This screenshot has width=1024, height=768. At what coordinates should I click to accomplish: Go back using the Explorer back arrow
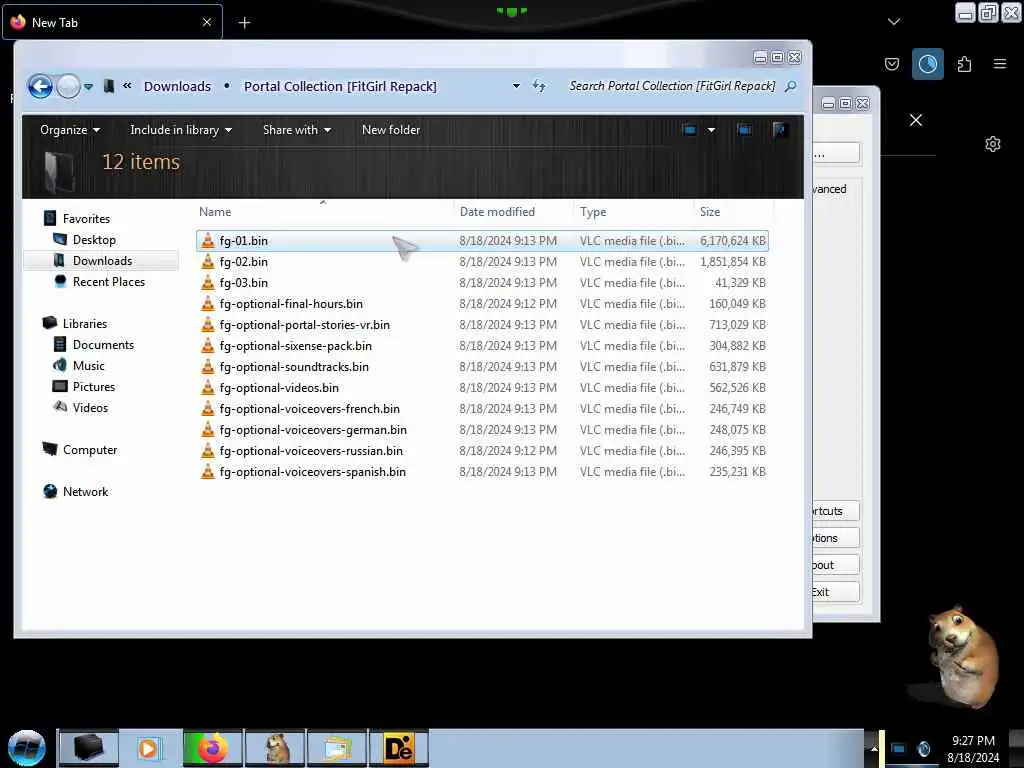[40, 86]
